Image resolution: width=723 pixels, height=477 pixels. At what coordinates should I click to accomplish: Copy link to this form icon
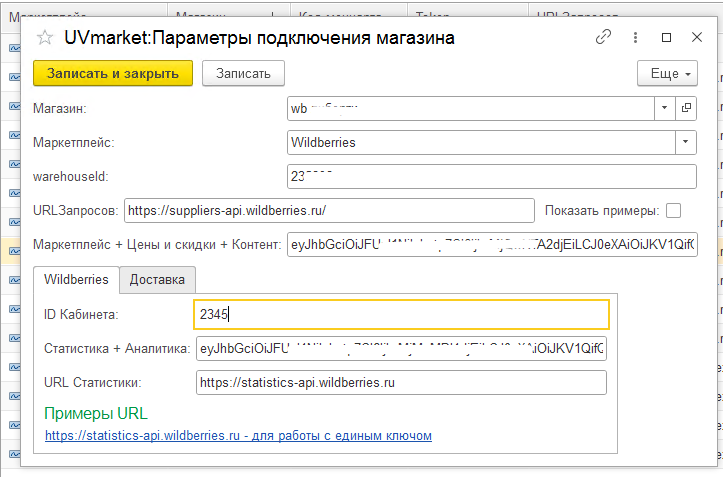(x=603, y=37)
